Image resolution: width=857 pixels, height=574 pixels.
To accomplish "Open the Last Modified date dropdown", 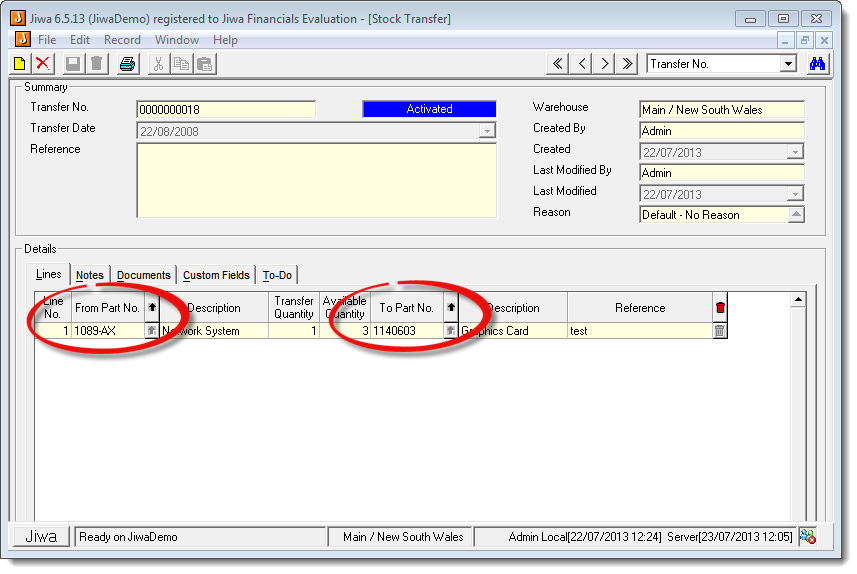I will pyautogui.click(x=795, y=194).
